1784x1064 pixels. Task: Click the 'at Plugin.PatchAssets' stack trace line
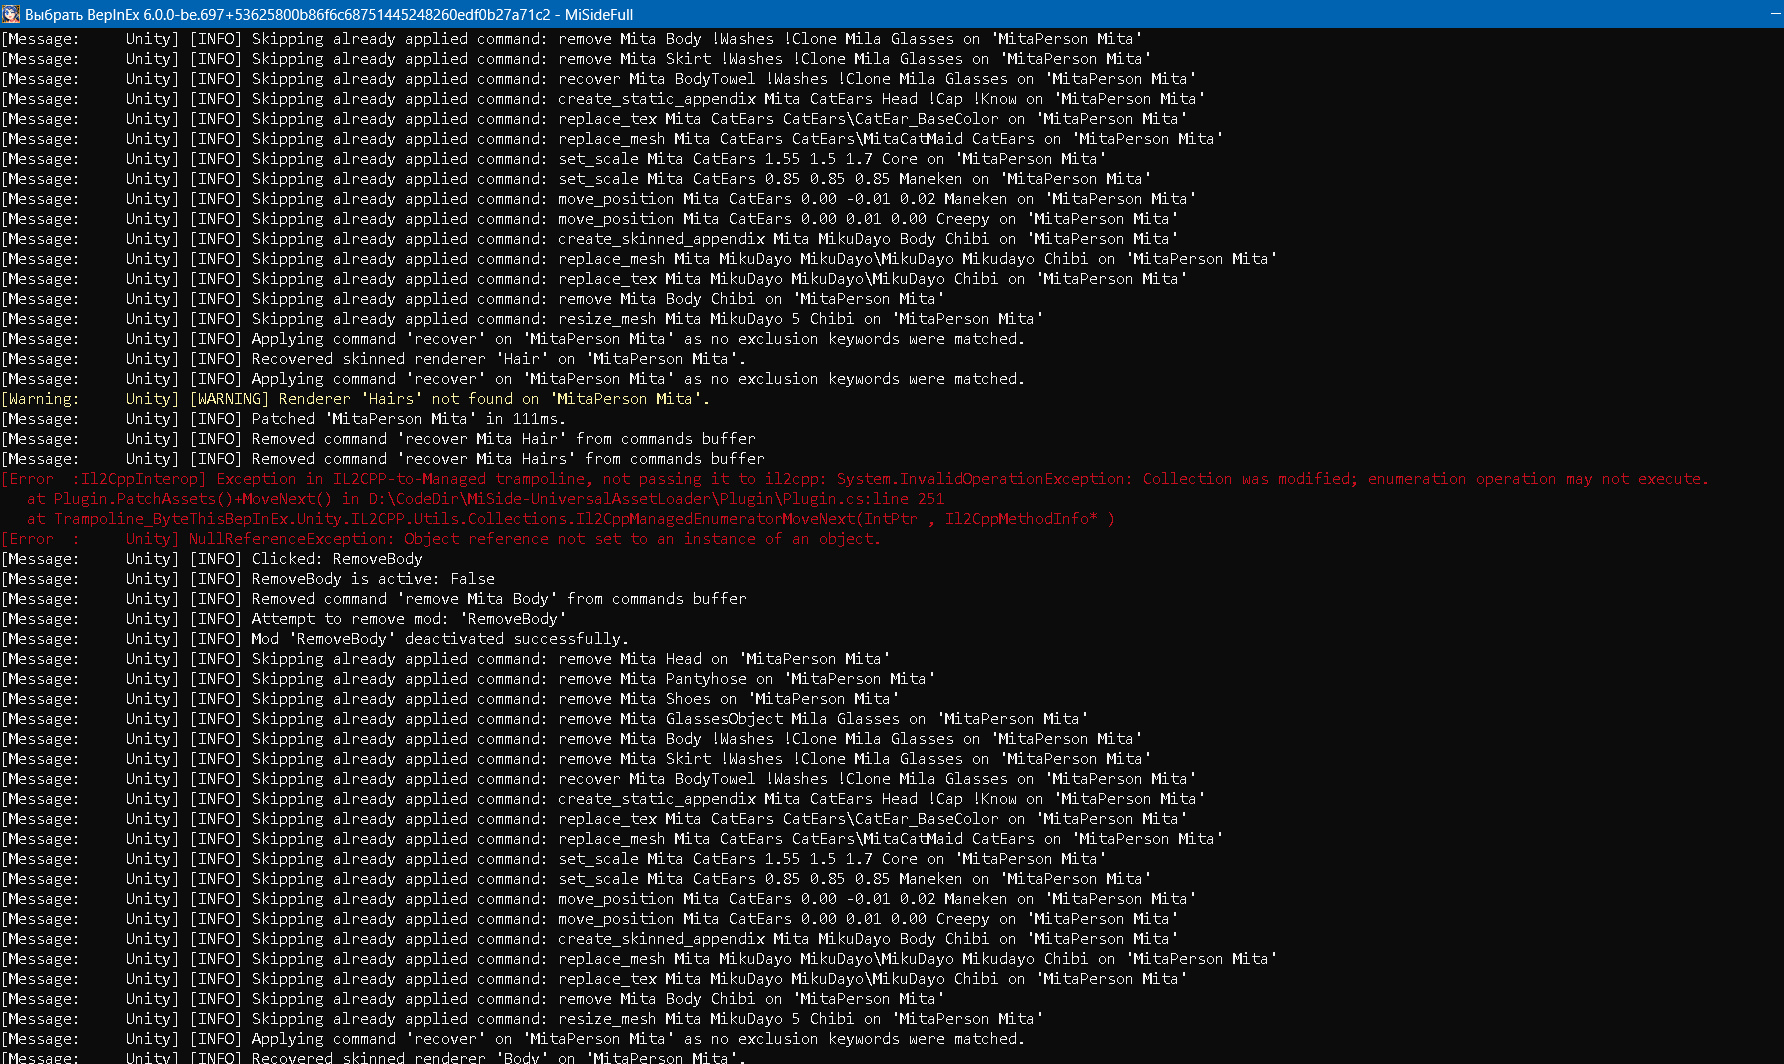[x=485, y=499]
